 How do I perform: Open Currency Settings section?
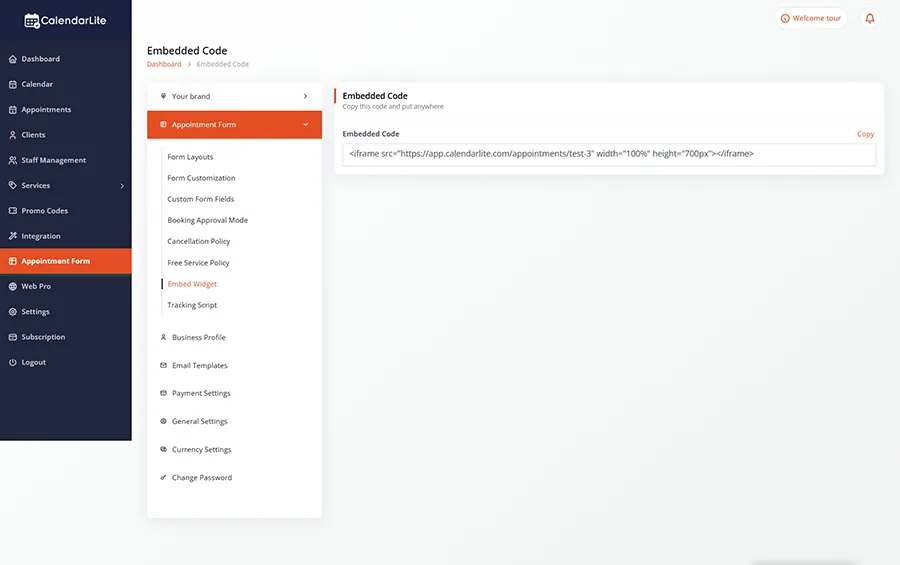(201, 450)
